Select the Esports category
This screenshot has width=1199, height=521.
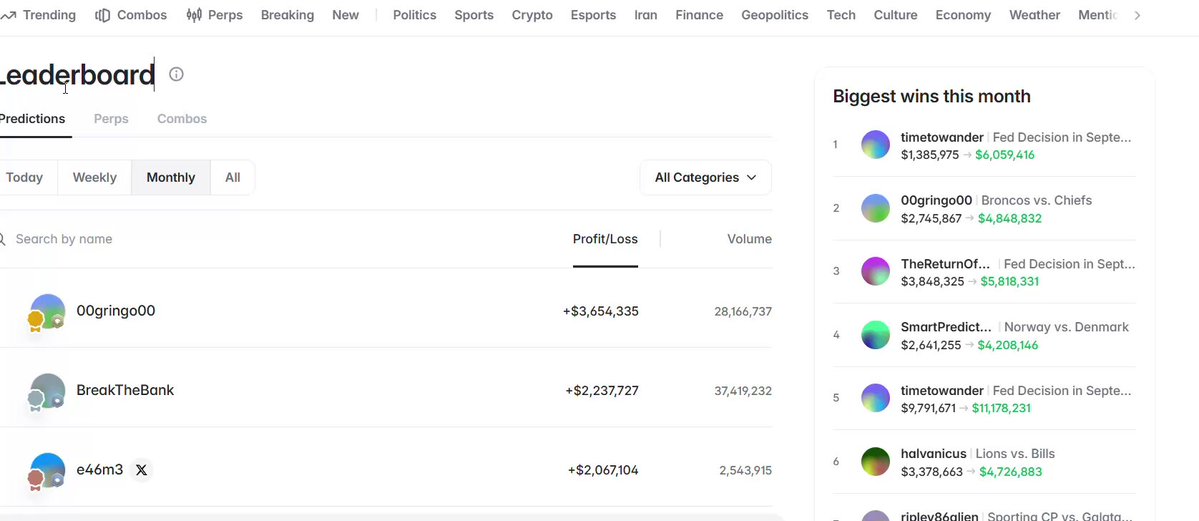click(593, 15)
